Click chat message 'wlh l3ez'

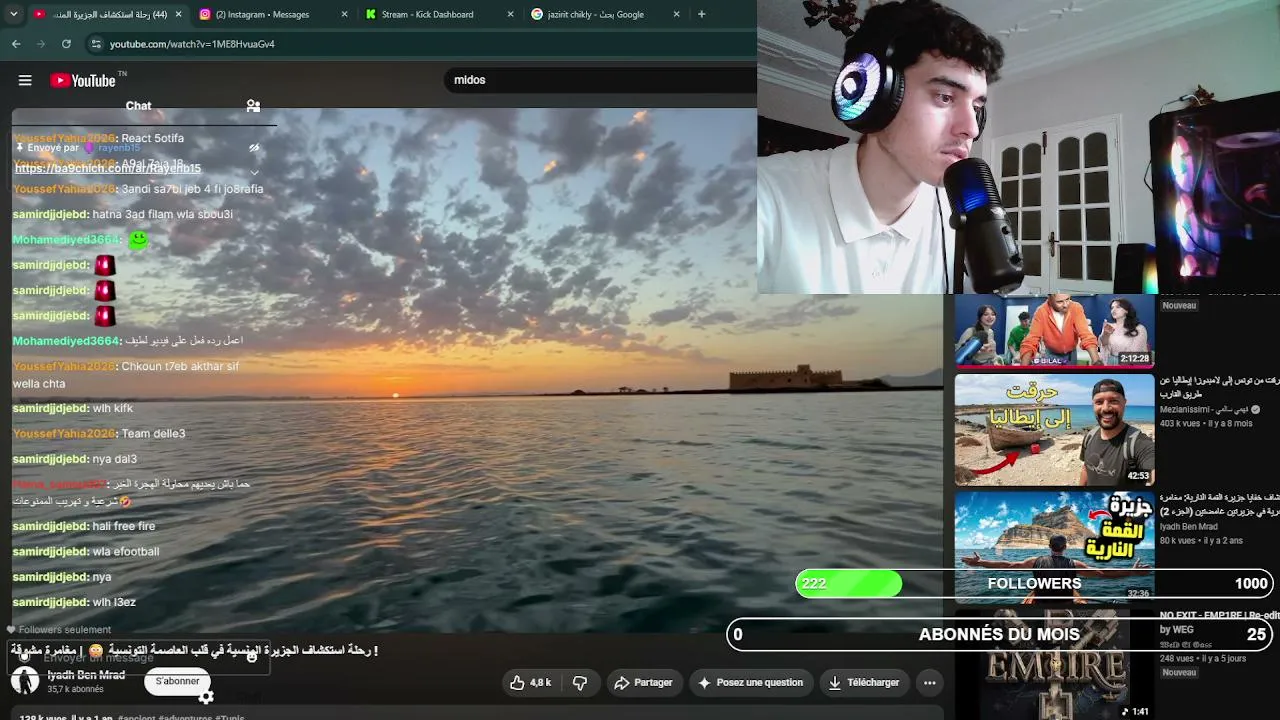(114, 602)
